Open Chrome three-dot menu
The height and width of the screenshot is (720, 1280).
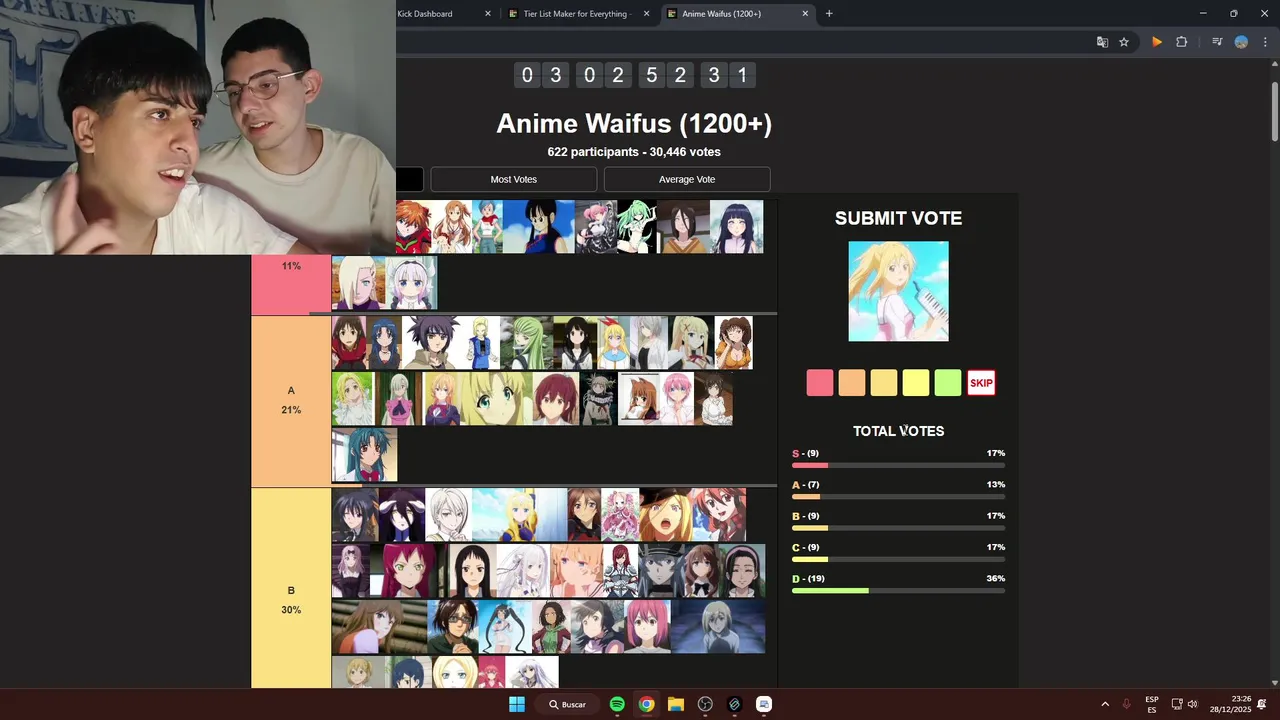point(1263,42)
